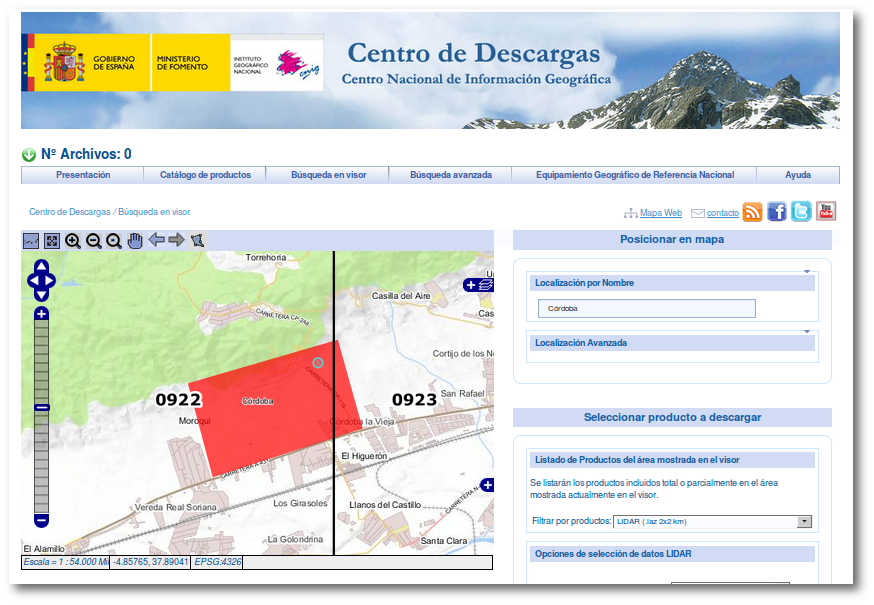This screenshot has width=874, height=605.
Task: Click the Córdoba location name input field
Action: point(646,309)
